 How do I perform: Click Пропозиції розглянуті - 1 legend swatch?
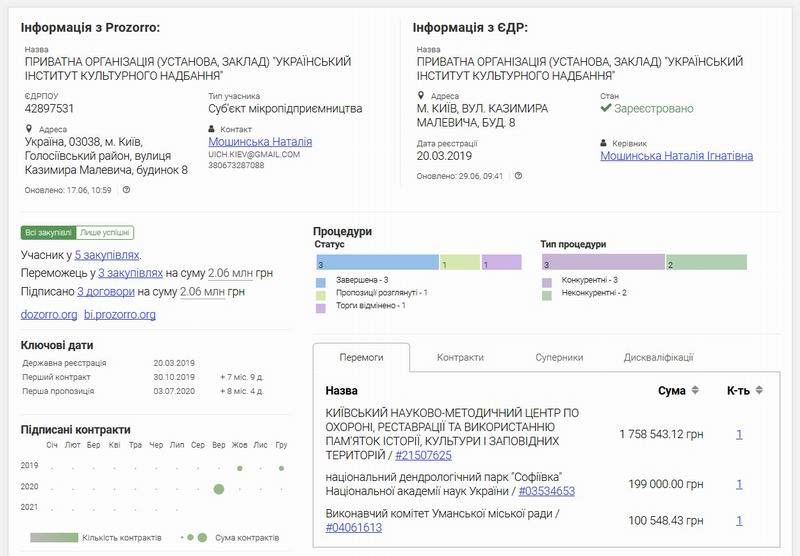tap(320, 295)
